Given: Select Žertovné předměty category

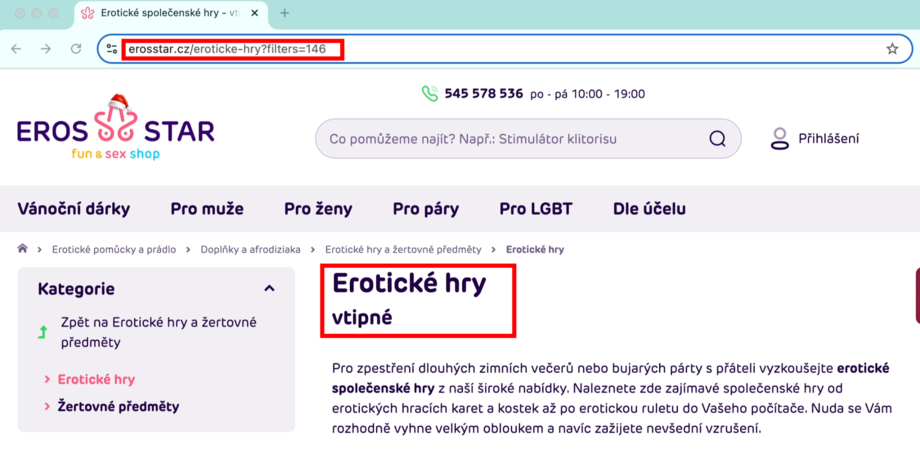Looking at the screenshot, I should coord(119,406).
